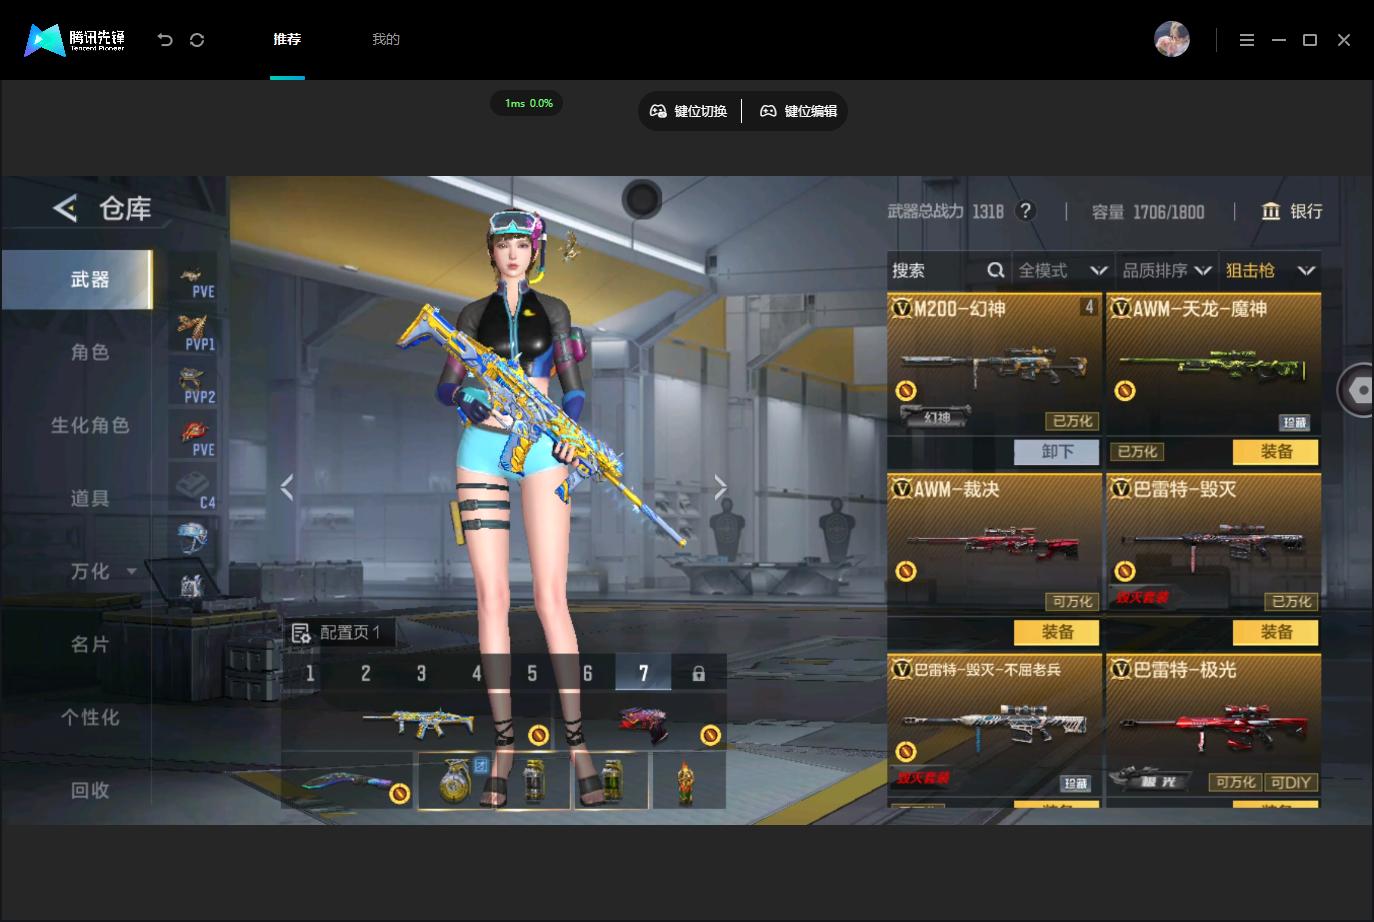Select loadout slot number 3
This screenshot has width=1374, height=922.
(x=421, y=673)
